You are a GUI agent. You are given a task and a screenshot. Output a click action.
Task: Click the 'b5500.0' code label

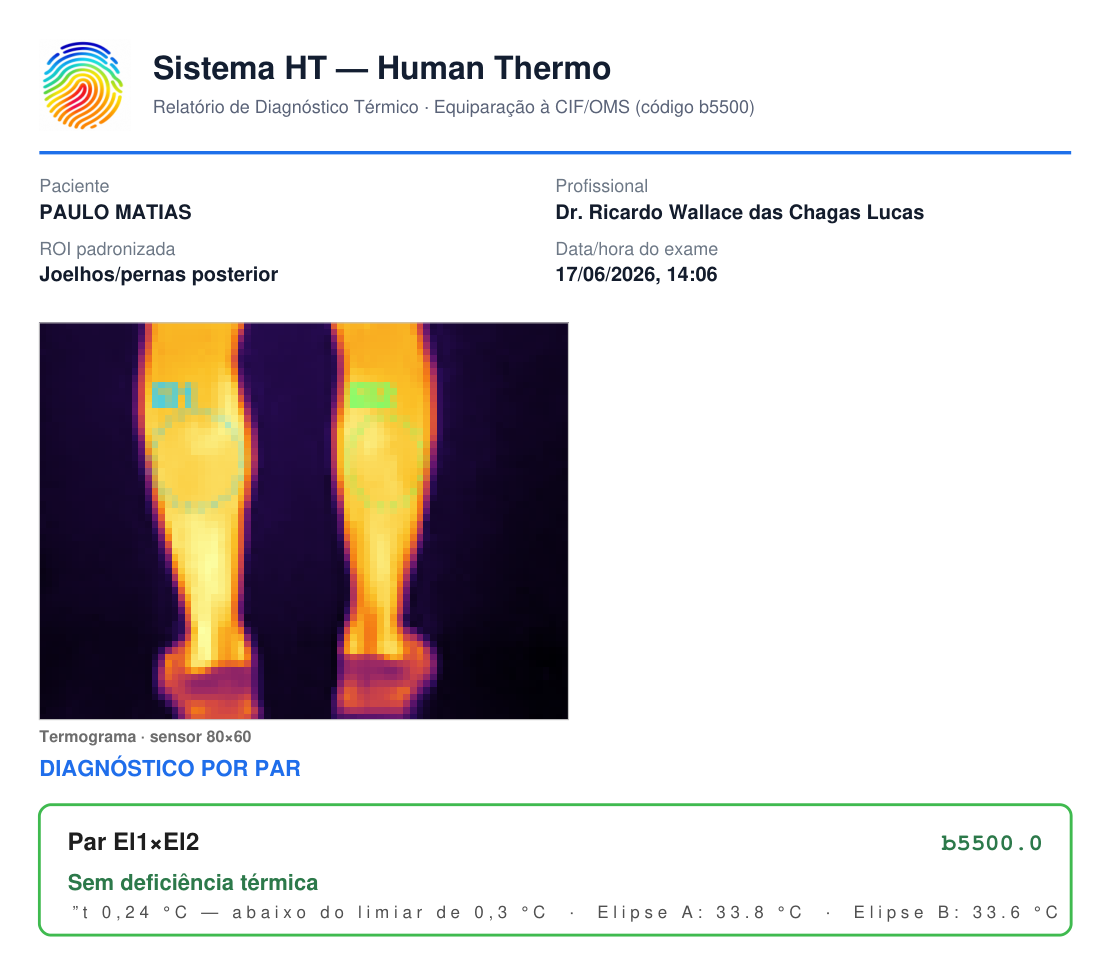[x=991, y=843]
